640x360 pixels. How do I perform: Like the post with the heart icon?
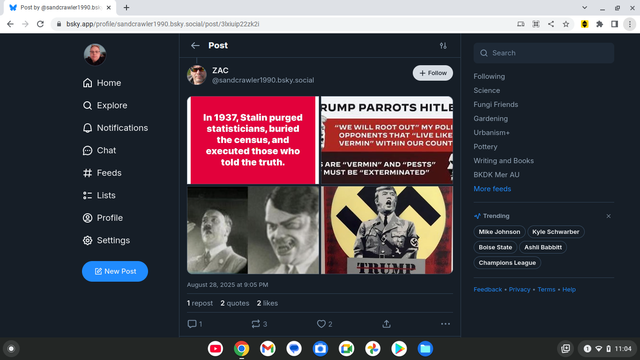[x=321, y=324]
